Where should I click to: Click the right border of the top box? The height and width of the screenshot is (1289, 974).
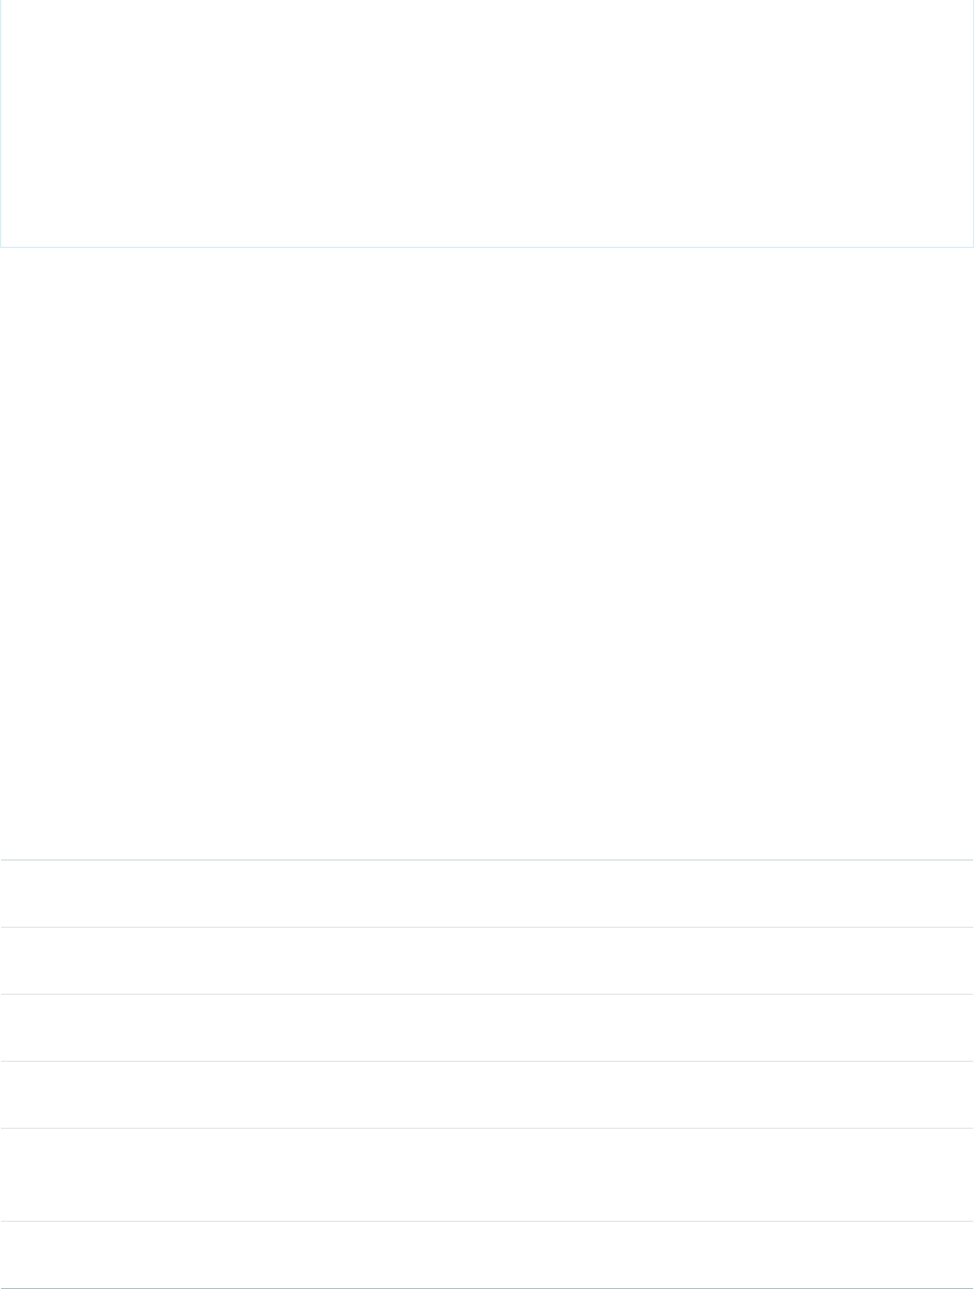click(x=973, y=123)
